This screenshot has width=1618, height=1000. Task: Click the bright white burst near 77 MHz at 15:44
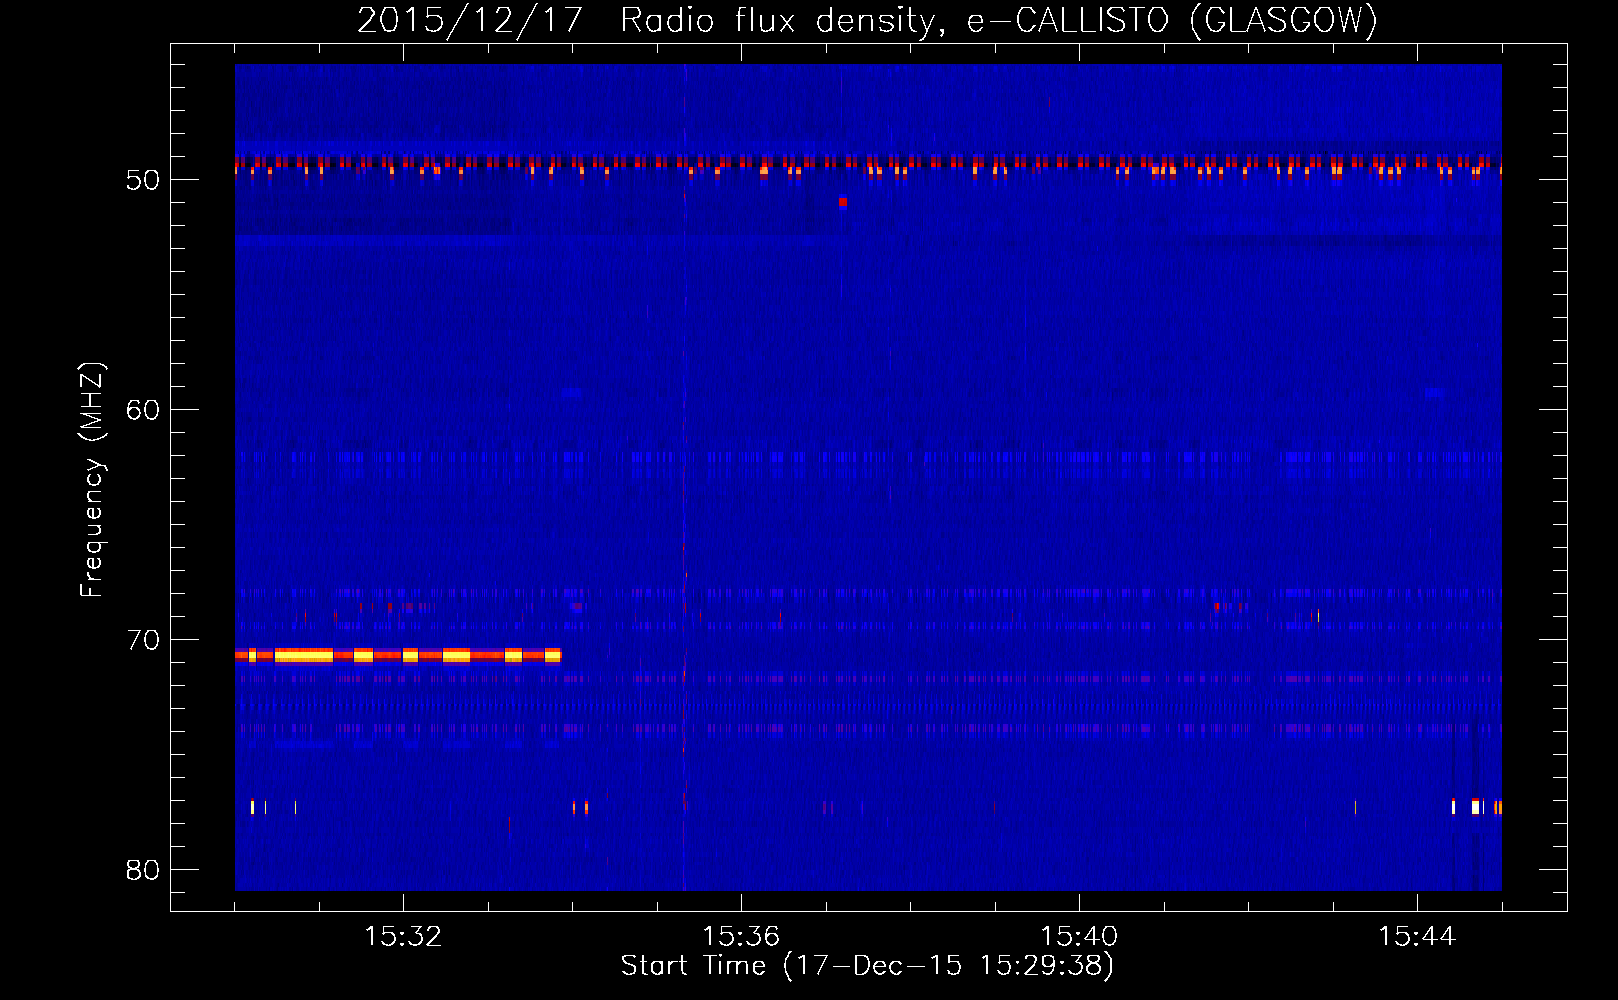[1475, 807]
